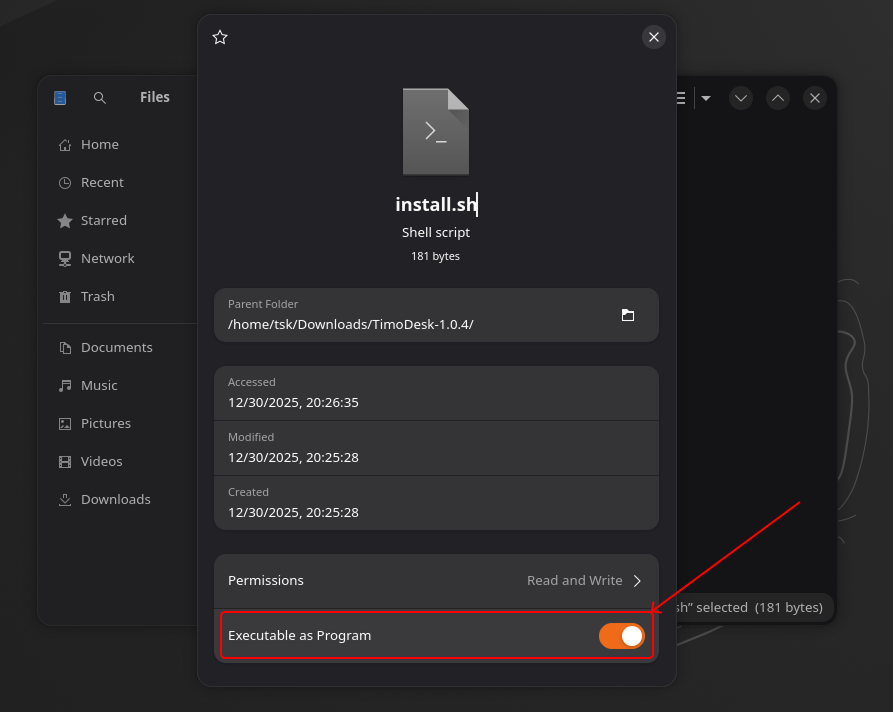Click the up chevron button in Files header
Screen dimensions: 893x712
[778, 98]
